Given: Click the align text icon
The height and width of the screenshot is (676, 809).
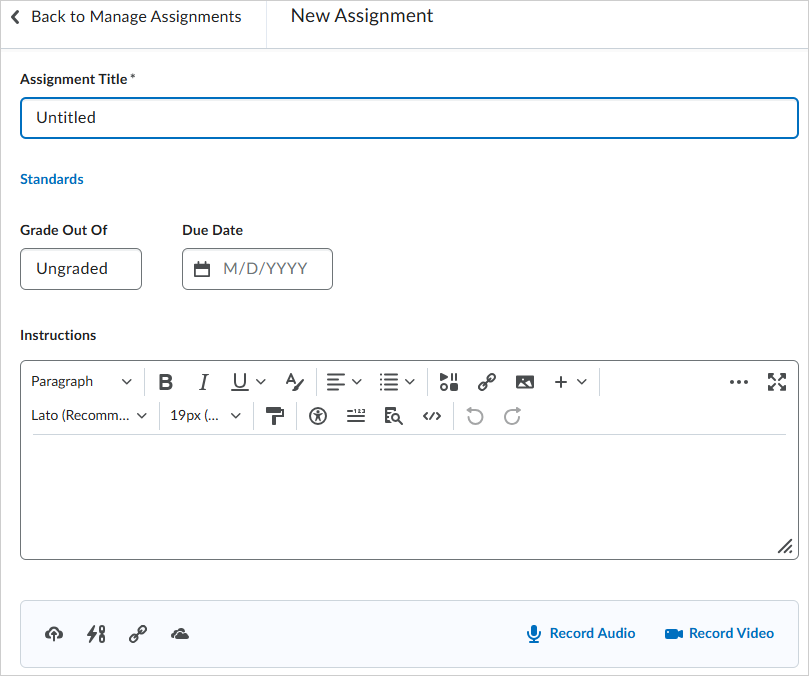Looking at the screenshot, I should pyautogui.click(x=336, y=382).
